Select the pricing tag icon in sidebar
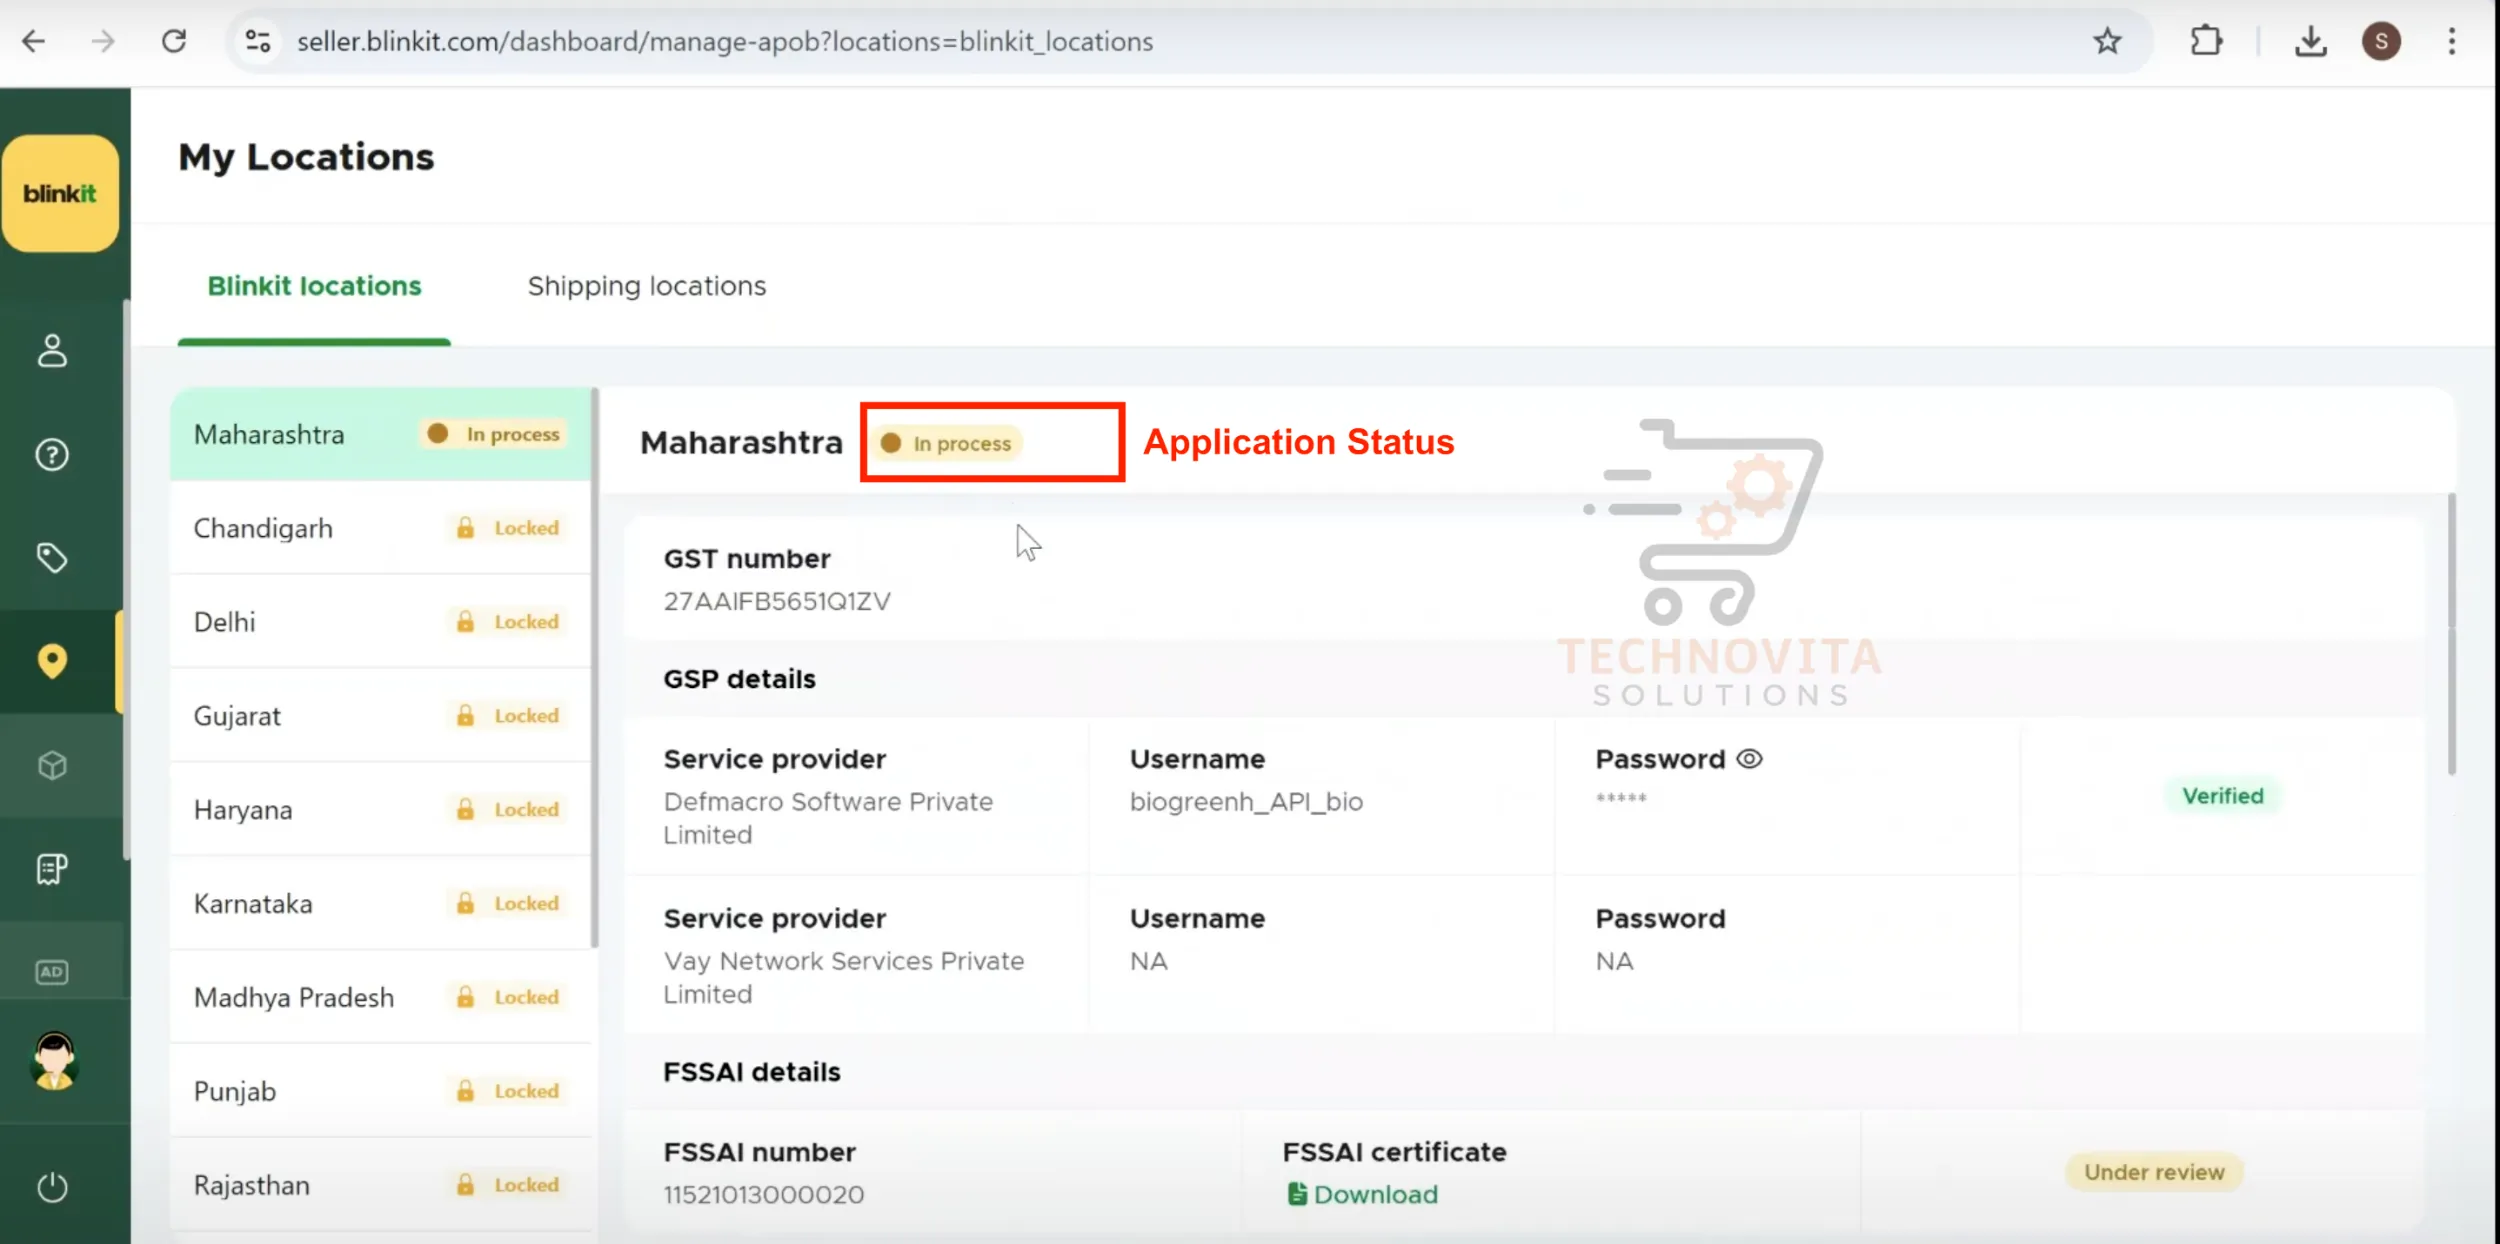 53,558
